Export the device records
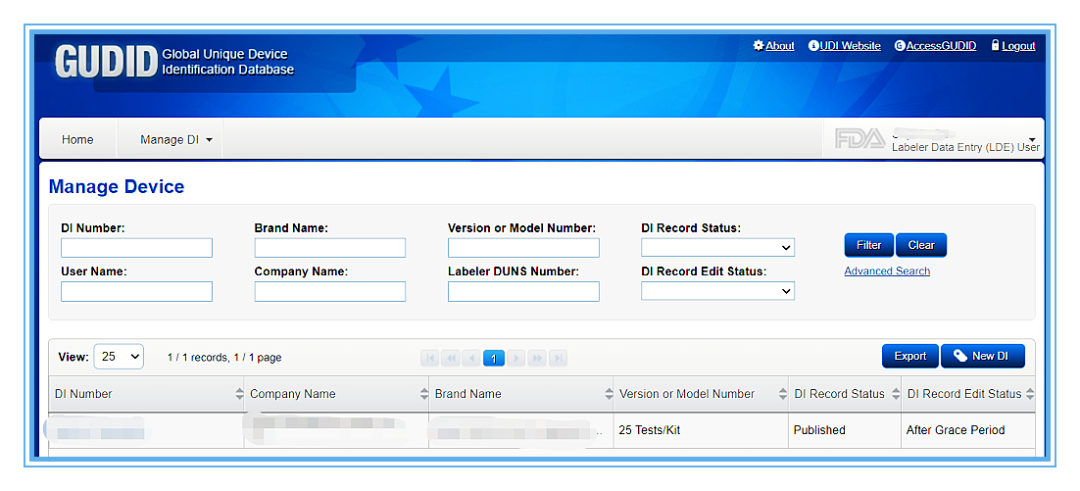The height and width of the screenshot is (491, 1080). coord(910,356)
